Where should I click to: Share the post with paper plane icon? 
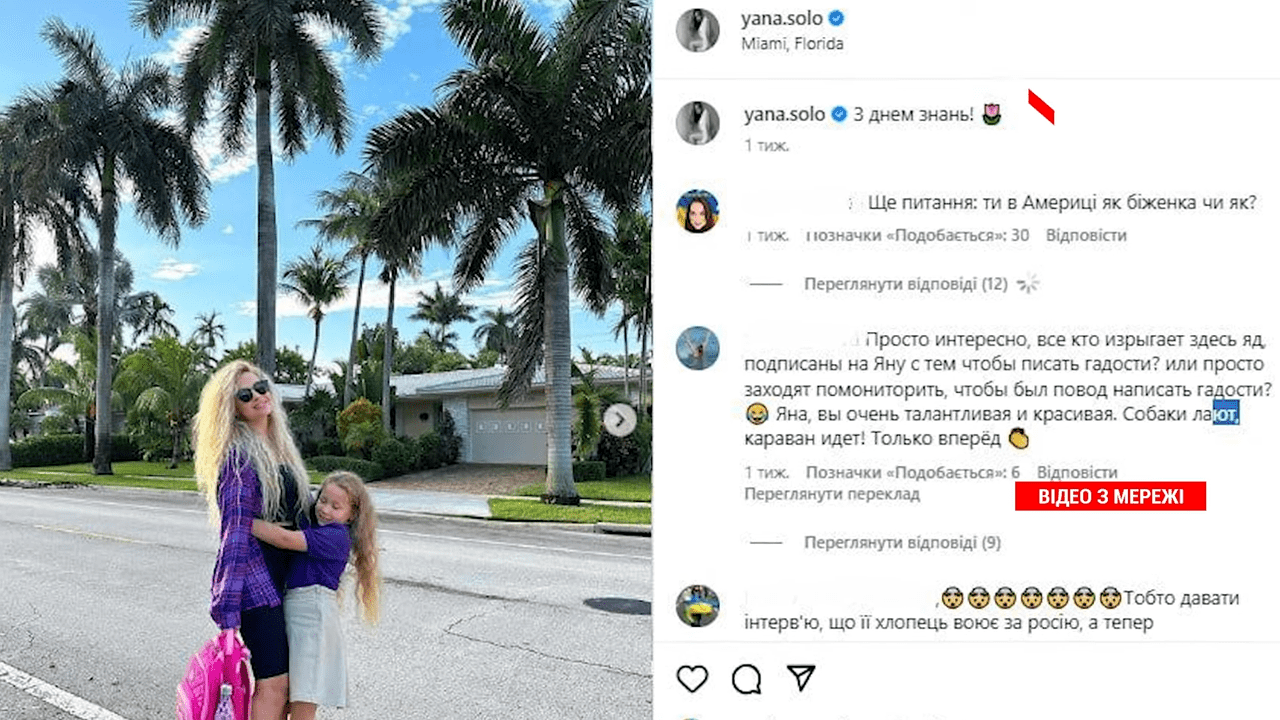tap(801, 678)
